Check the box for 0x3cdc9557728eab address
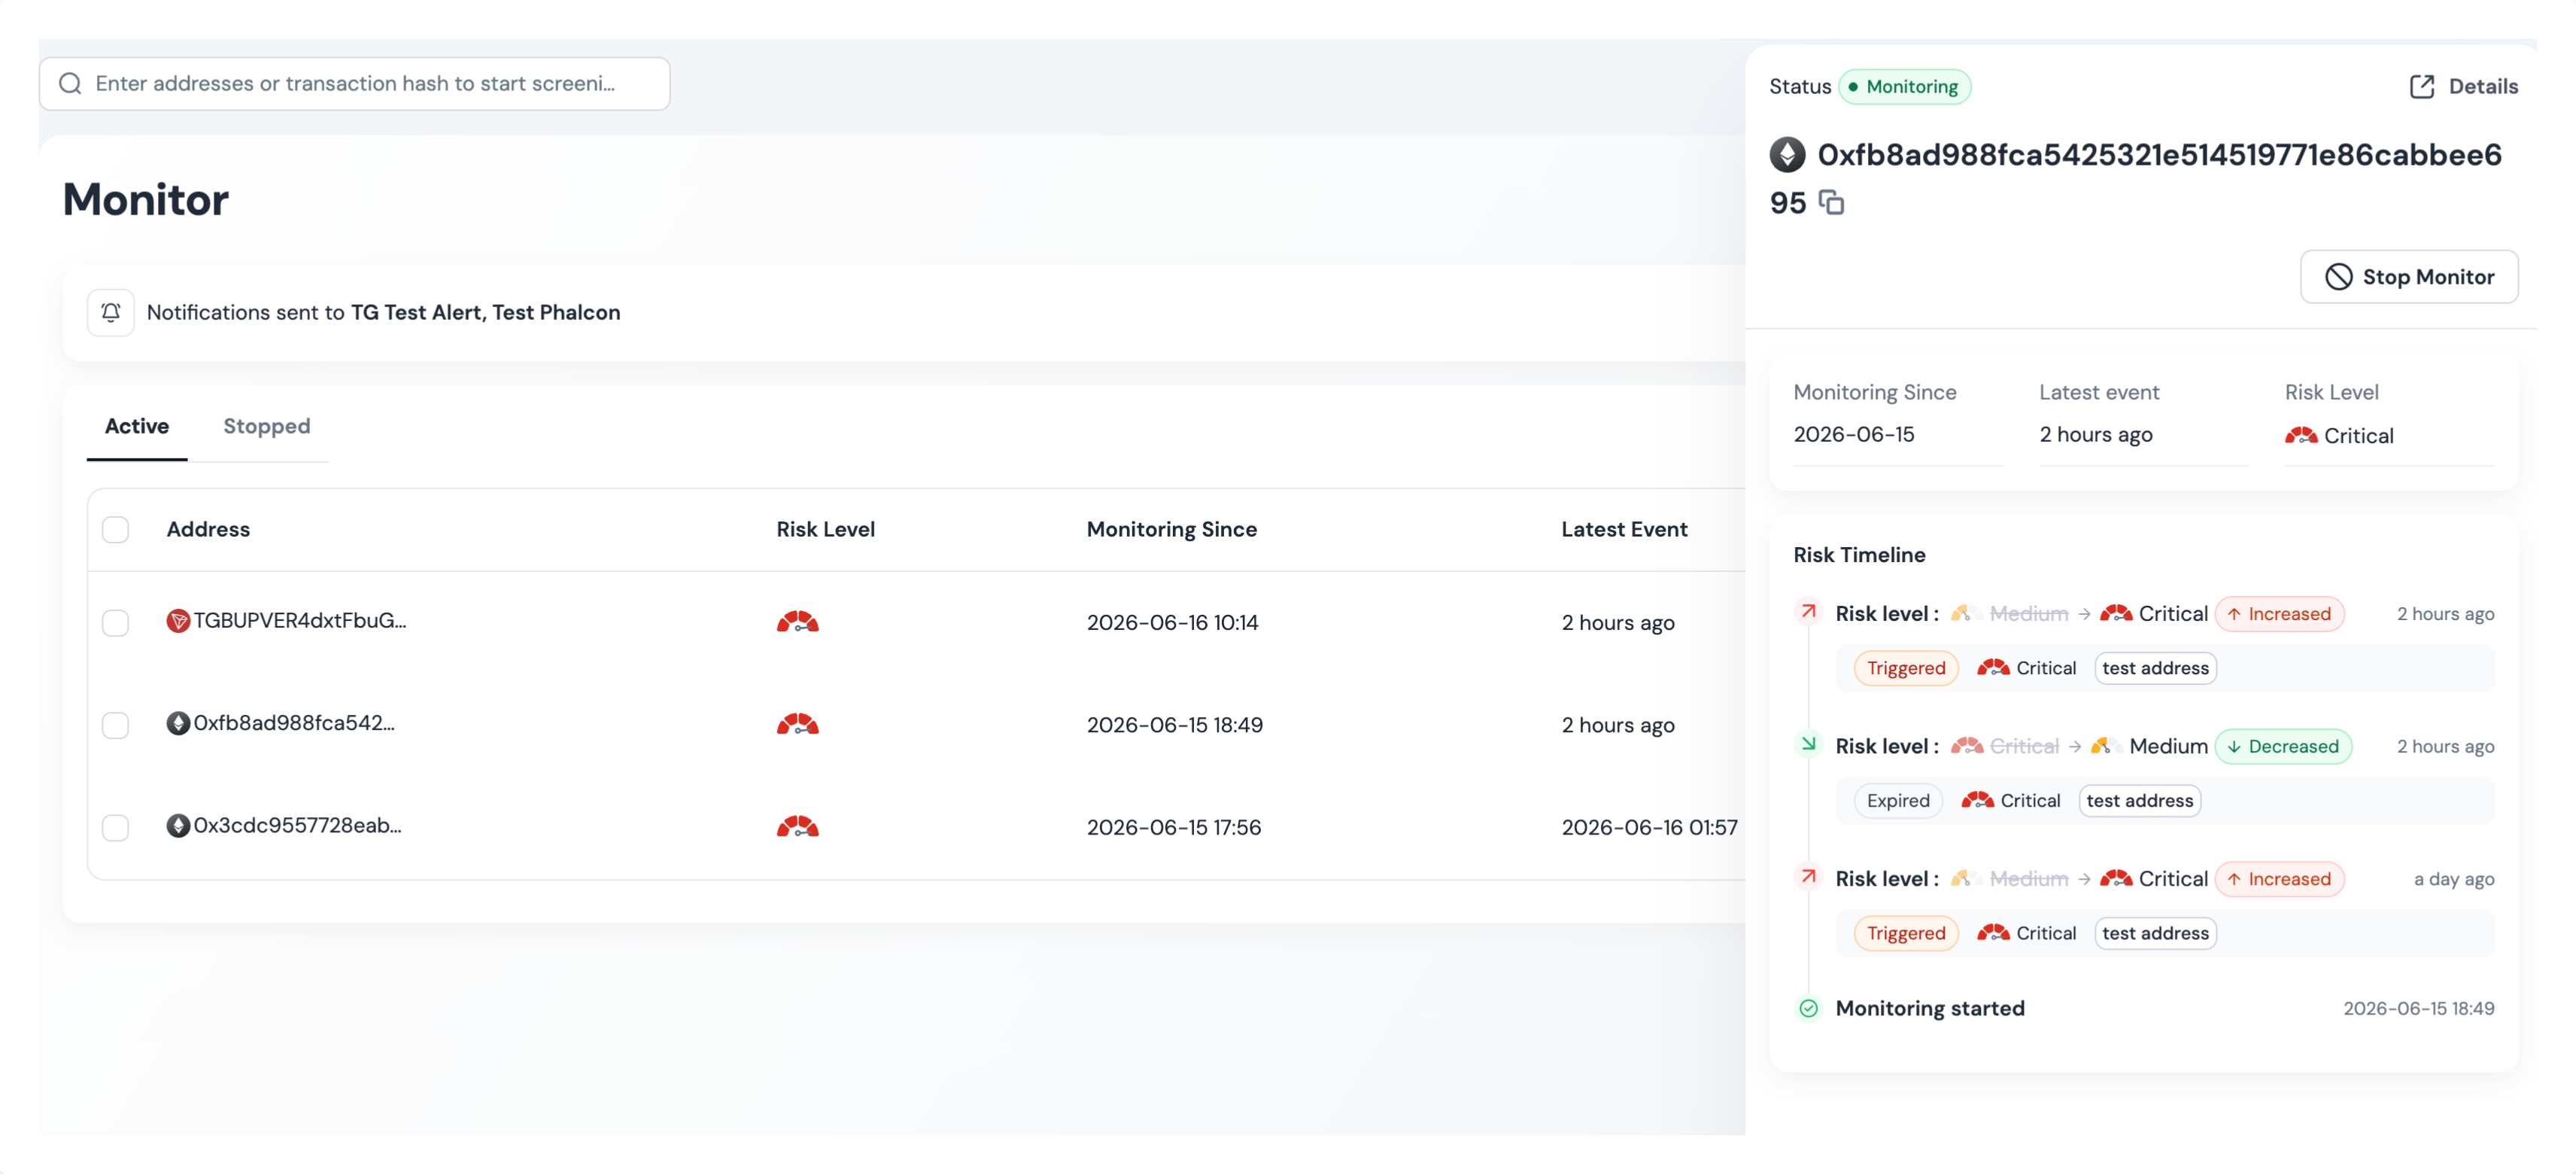Image resolution: width=2576 pixels, height=1174 pixels. [115, 827]
